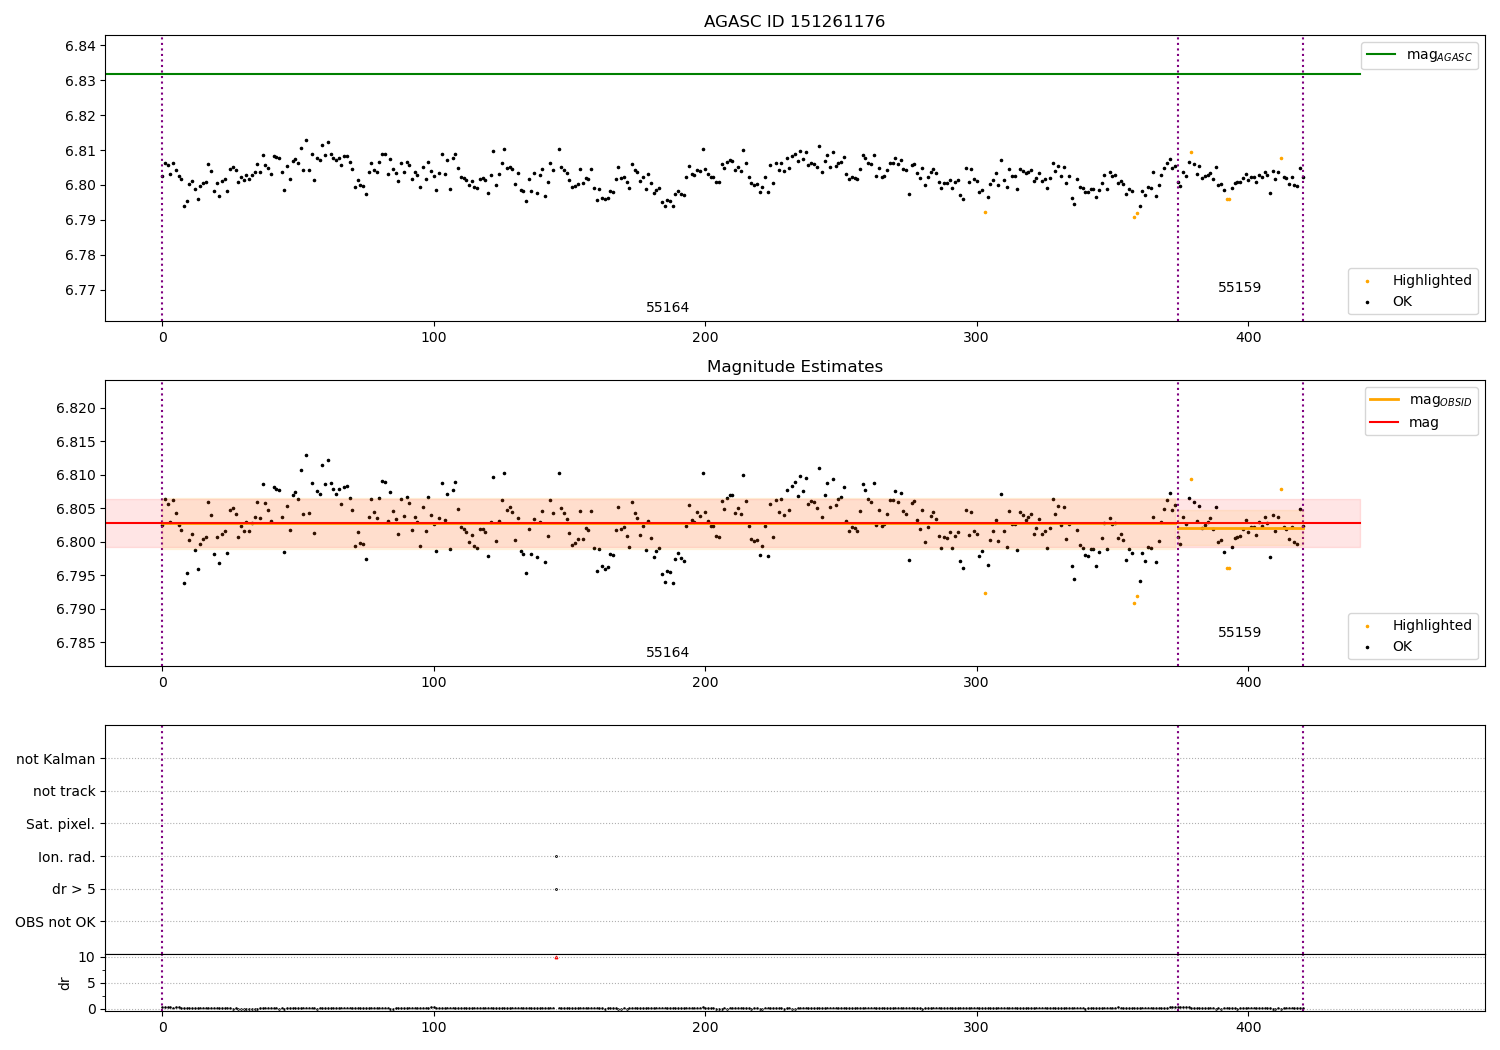Image resolution: width=1500 pixels, height=1050 pixels.
Task: Click the 6.820 tick on the middle plot
Action: coord(77,409)
